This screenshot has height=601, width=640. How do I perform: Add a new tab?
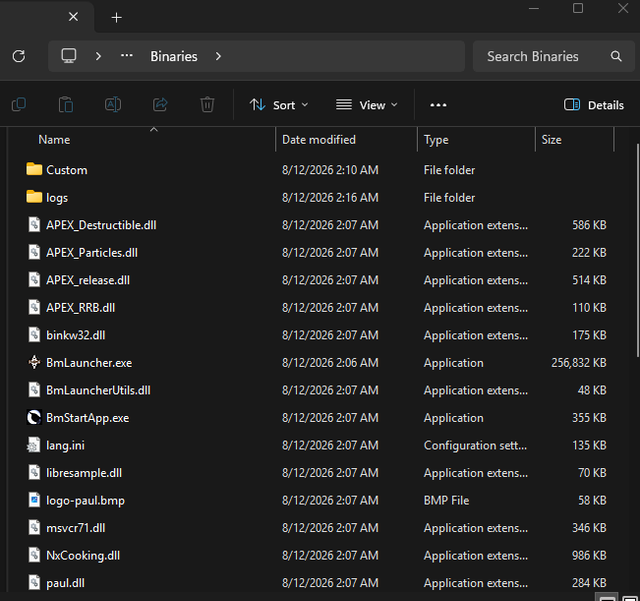click(116, 18)
